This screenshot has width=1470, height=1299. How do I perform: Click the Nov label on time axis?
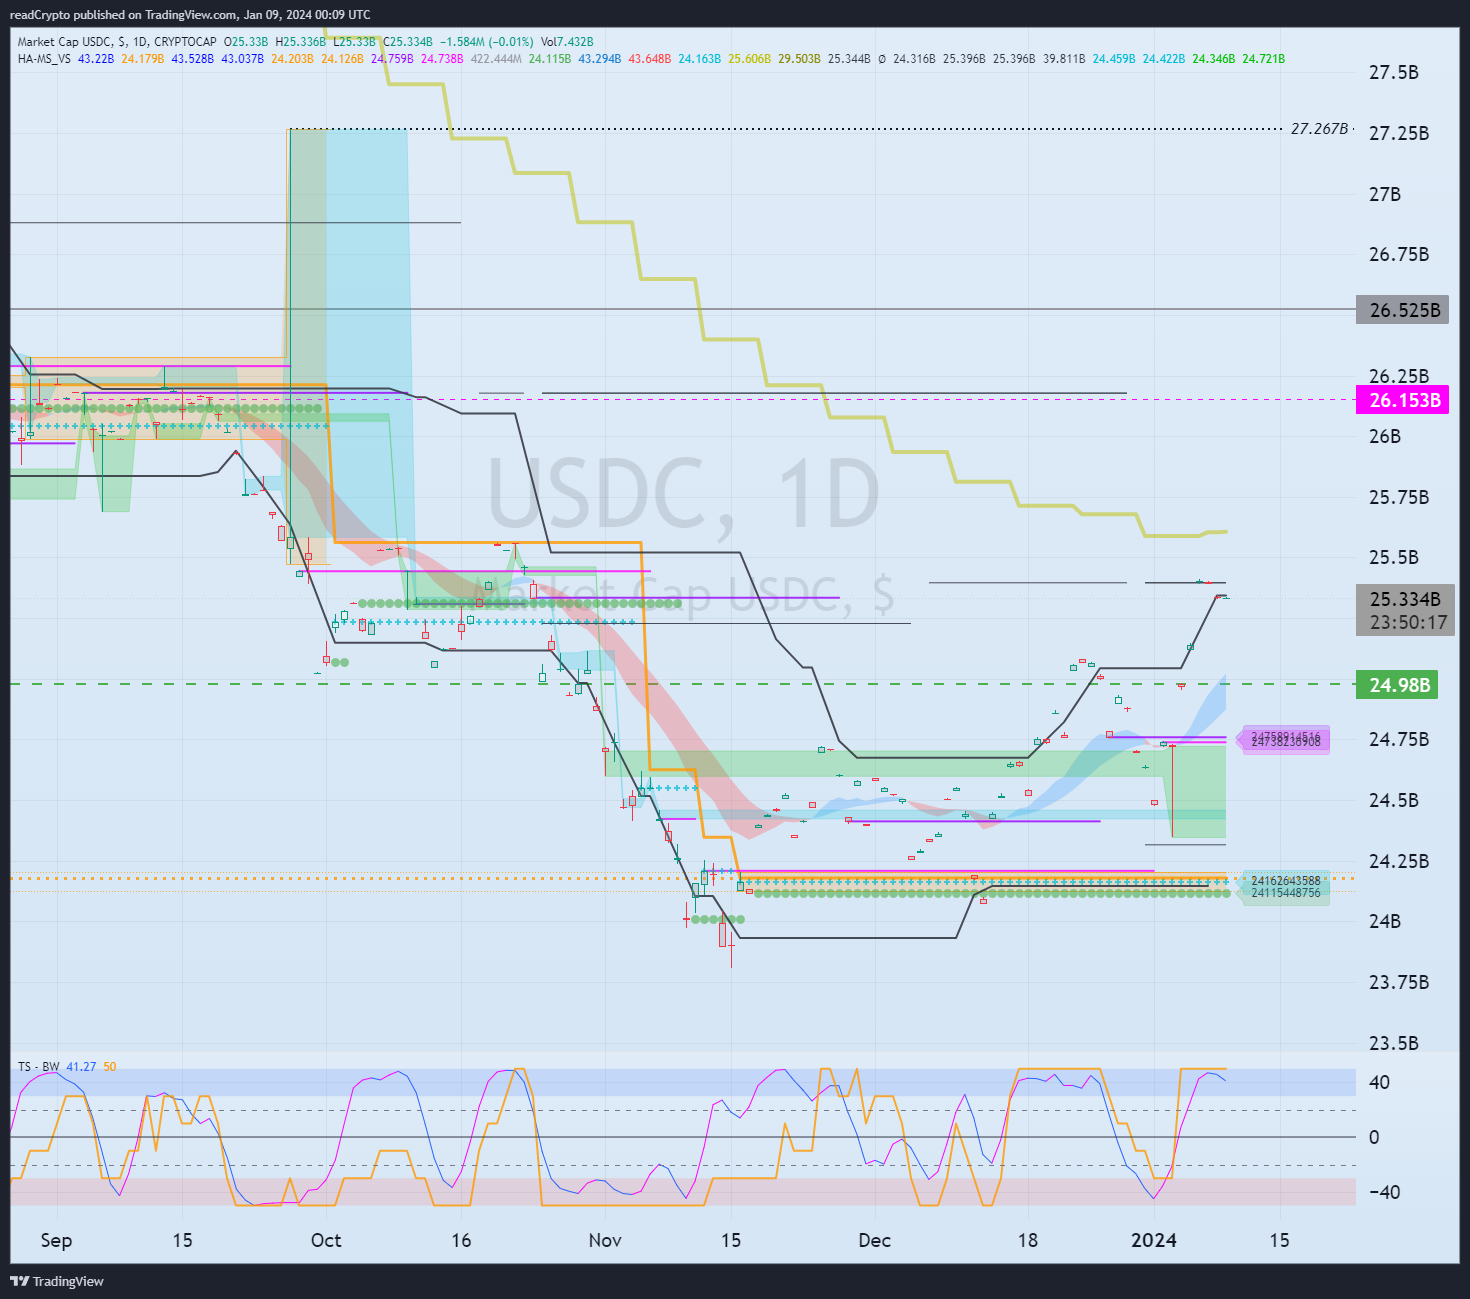(605, 1240)
